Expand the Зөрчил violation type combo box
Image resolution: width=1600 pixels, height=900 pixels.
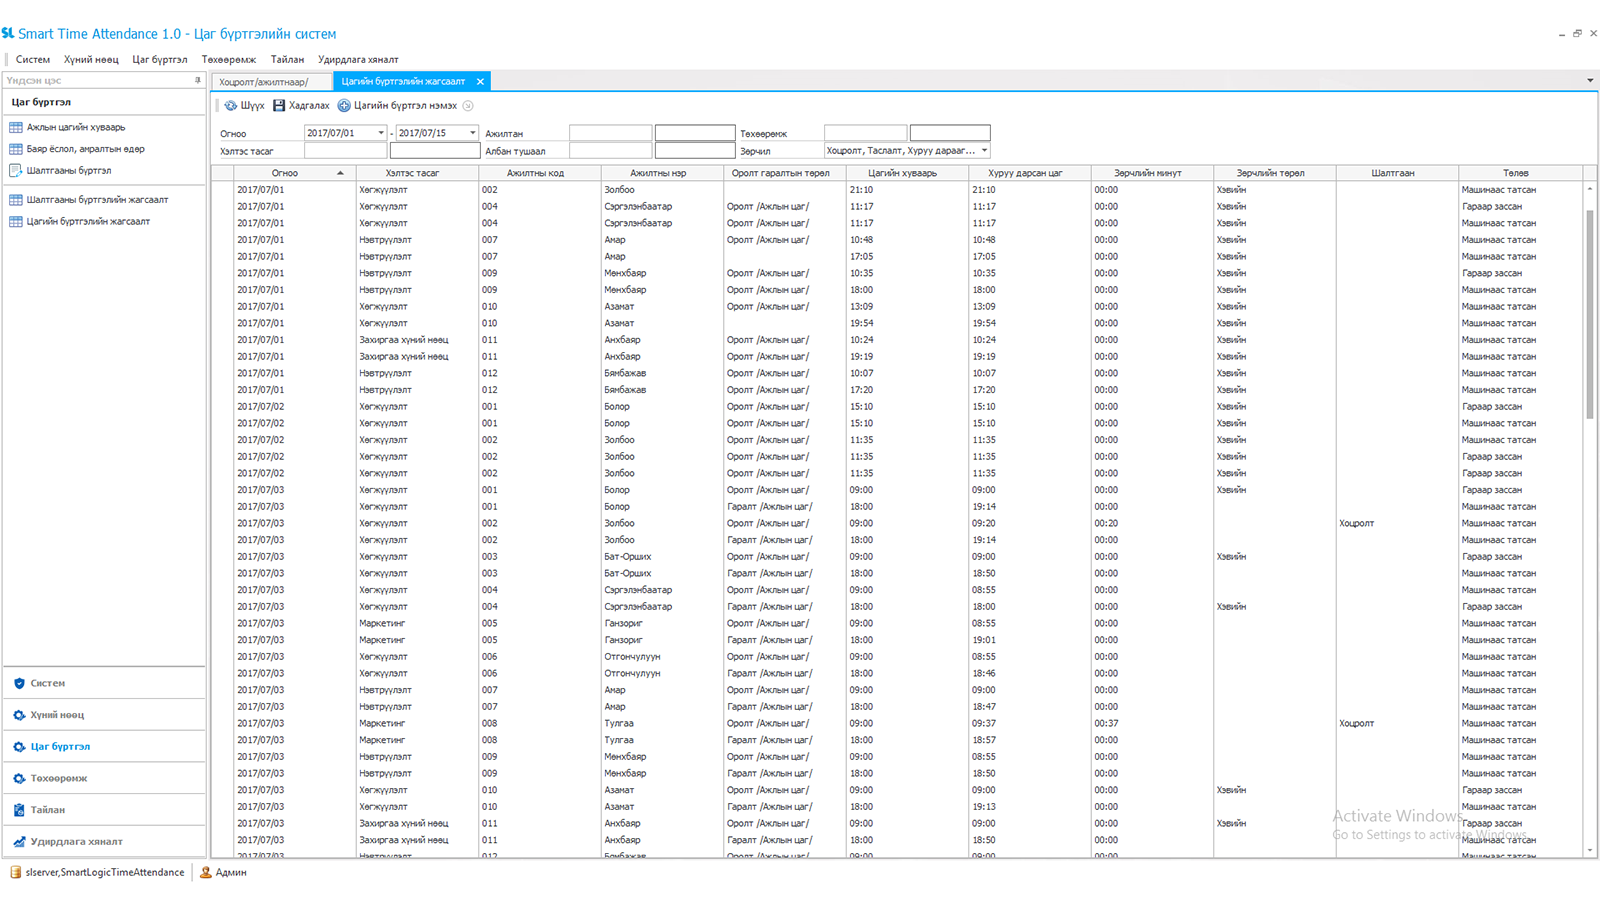point(984,151)
